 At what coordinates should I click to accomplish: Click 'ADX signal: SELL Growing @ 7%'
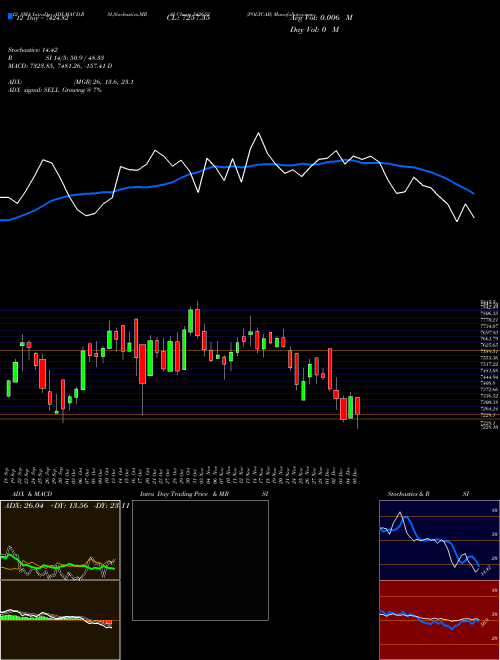55,90
